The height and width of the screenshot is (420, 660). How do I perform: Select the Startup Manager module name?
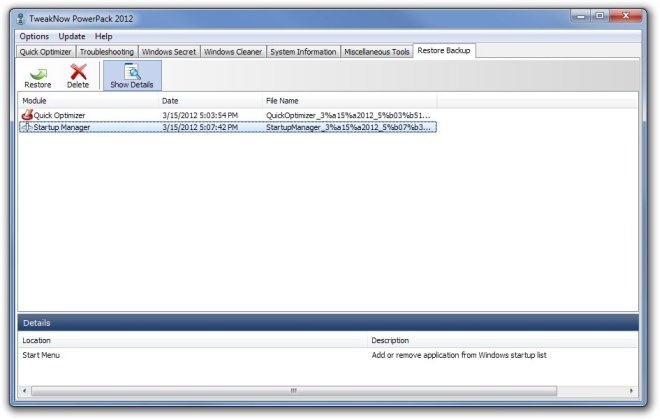62,128
